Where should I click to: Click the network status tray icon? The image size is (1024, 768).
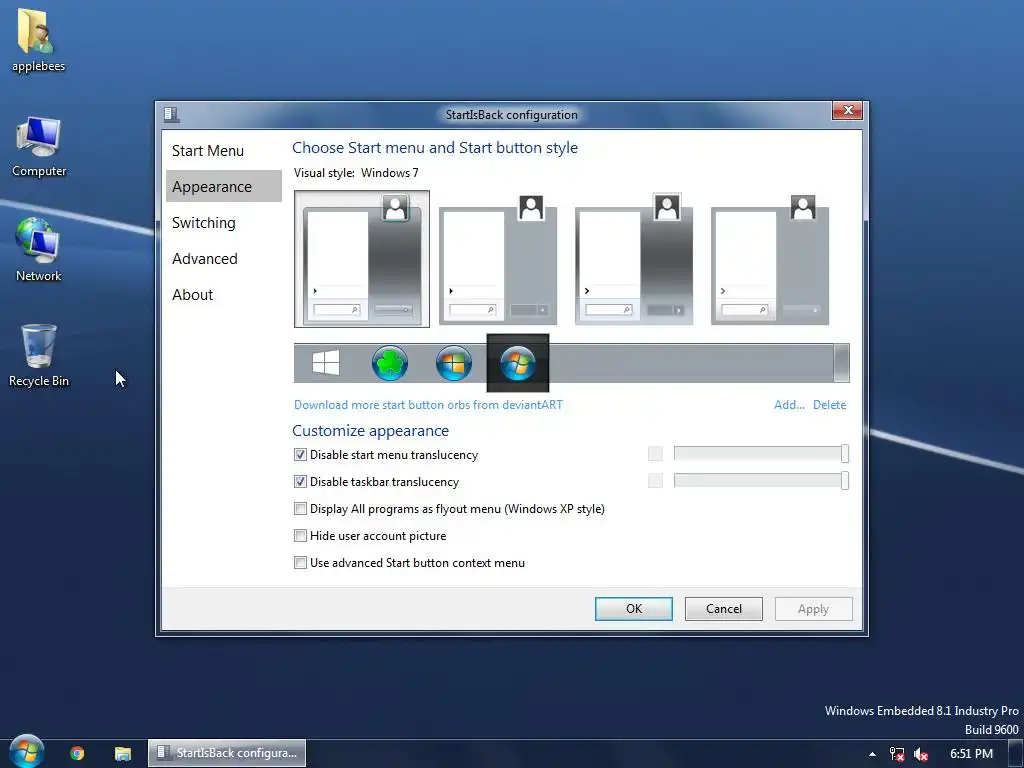897,754
